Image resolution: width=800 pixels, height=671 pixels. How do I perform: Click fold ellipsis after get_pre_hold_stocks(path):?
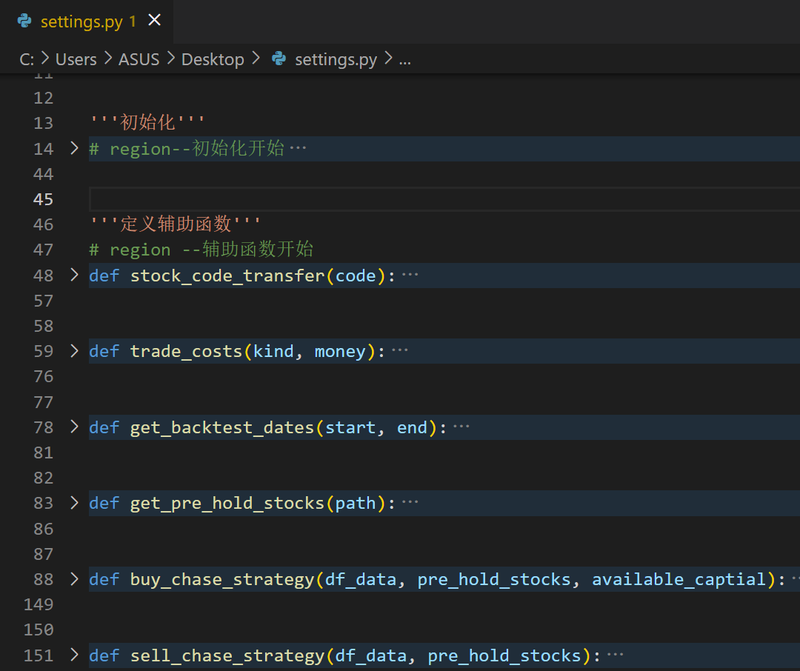[x=410, y=503]
